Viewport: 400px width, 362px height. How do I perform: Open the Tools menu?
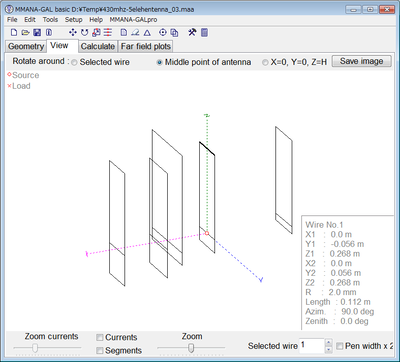[x=50, y=20]
